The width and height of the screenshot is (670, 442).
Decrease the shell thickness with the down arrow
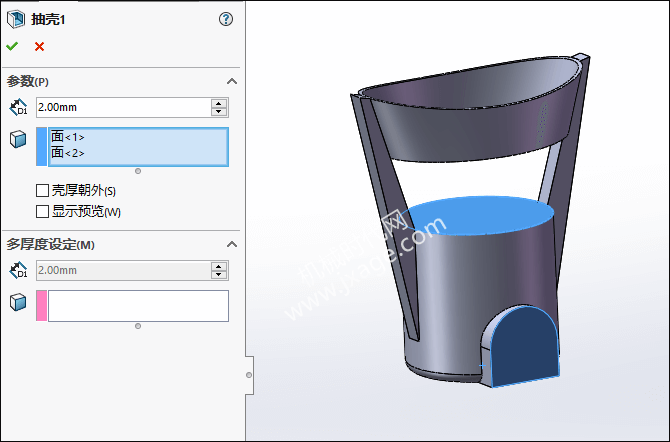pyautogui.click(x=219, y=112)
